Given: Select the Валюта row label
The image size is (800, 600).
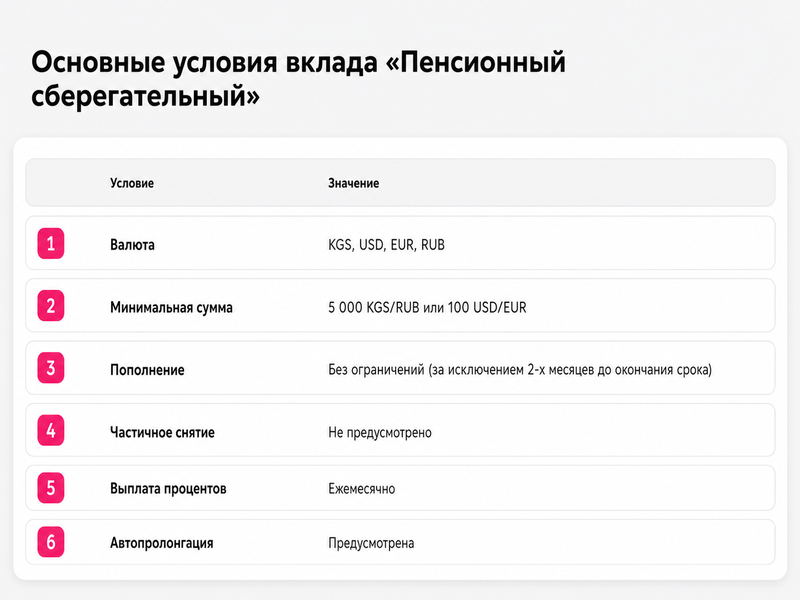Looking at the screenshot, I should [x=132, y=245].
